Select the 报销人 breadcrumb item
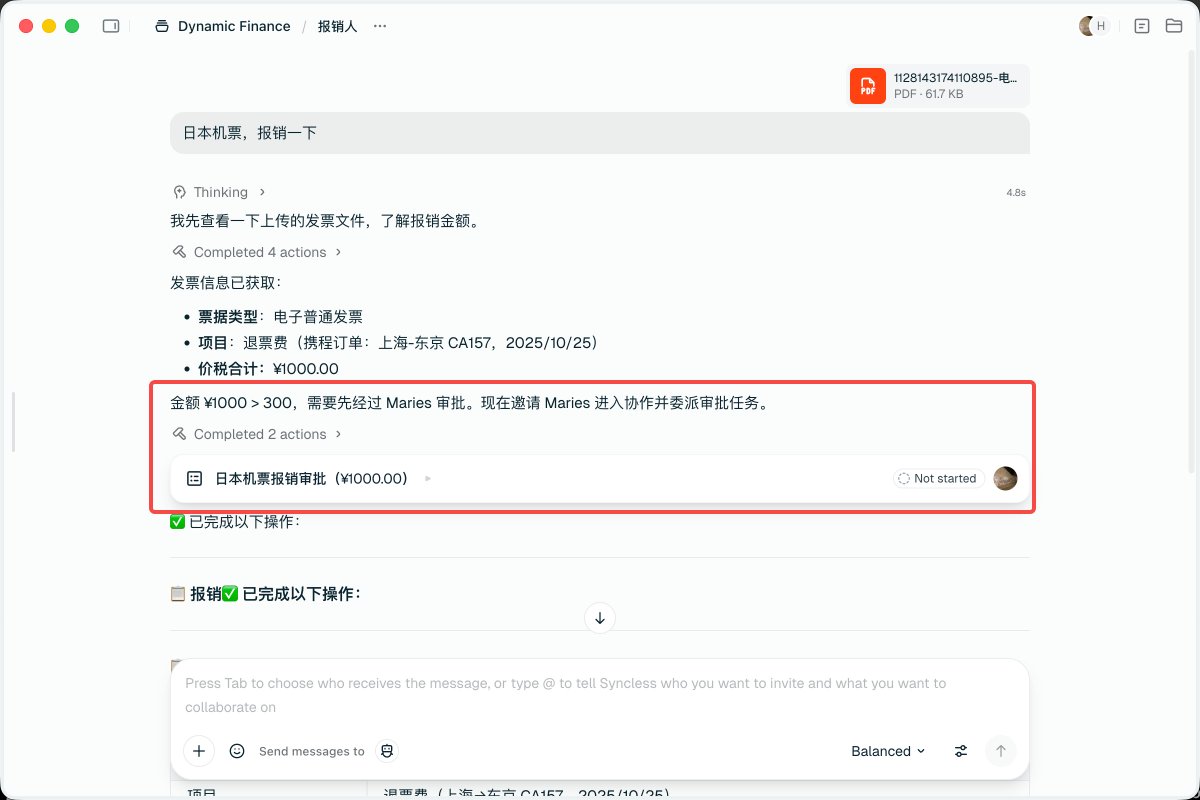 337,26
